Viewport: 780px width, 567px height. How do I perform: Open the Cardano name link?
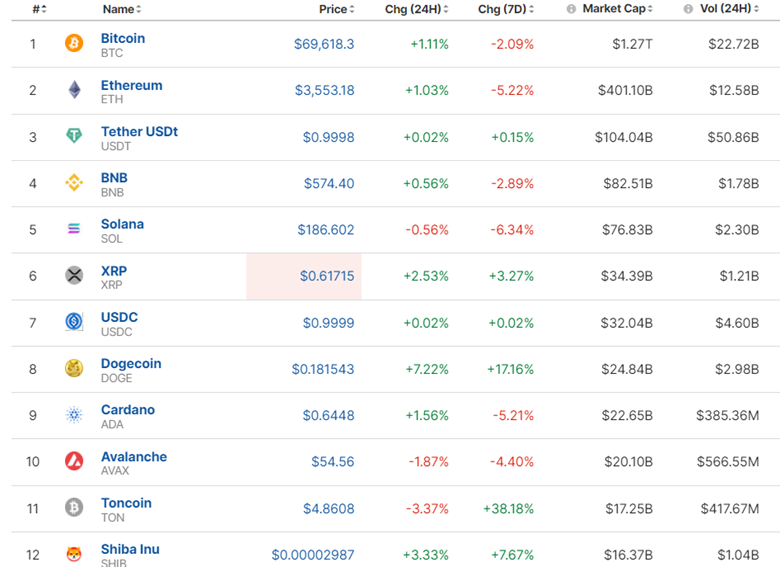[x=128, y=410]
